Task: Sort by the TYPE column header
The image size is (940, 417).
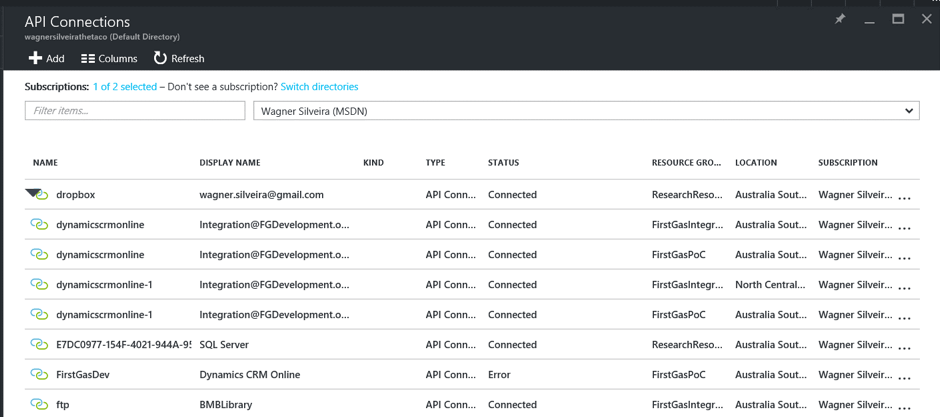Action: [x=435, y=162]
